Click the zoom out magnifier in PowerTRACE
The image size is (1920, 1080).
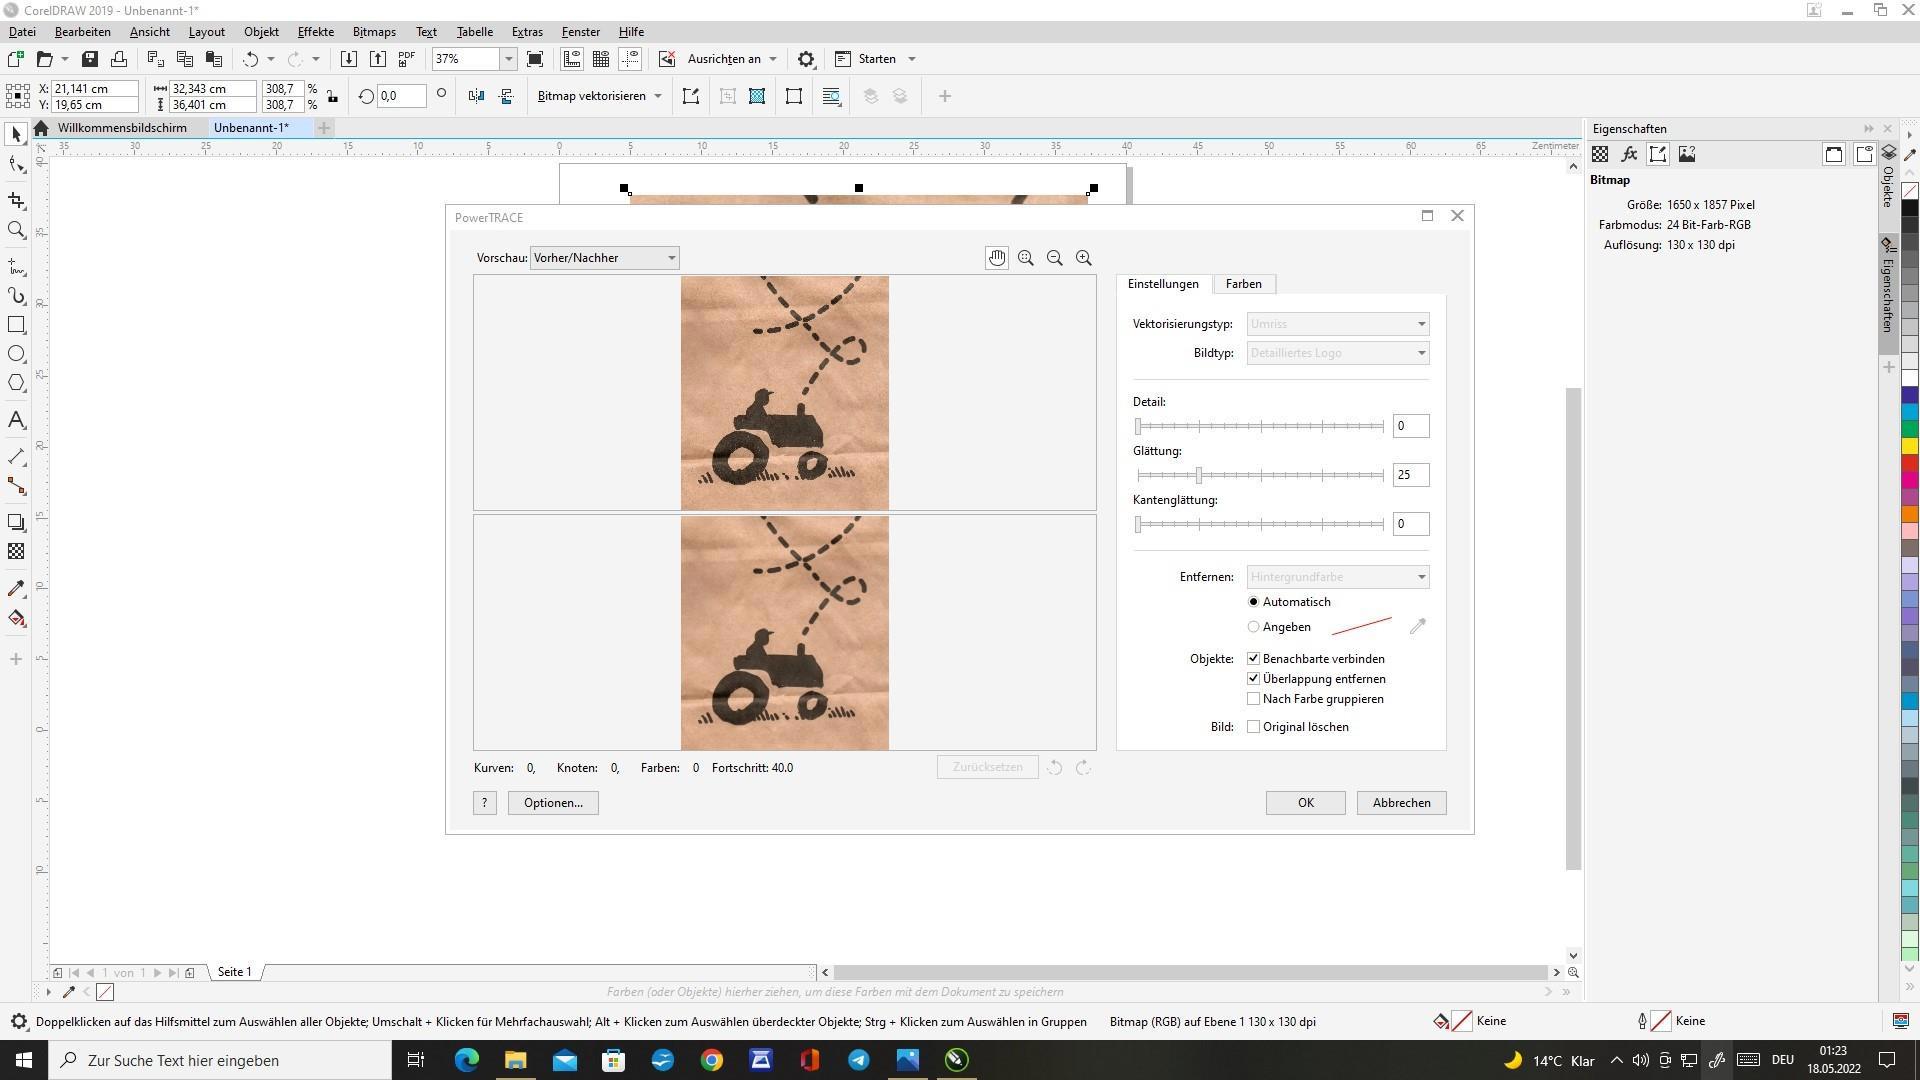tap(1054, 258)
